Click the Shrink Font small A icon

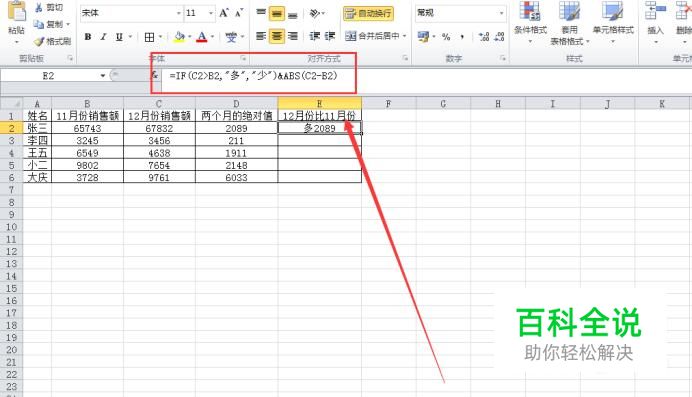coord(239,13)
